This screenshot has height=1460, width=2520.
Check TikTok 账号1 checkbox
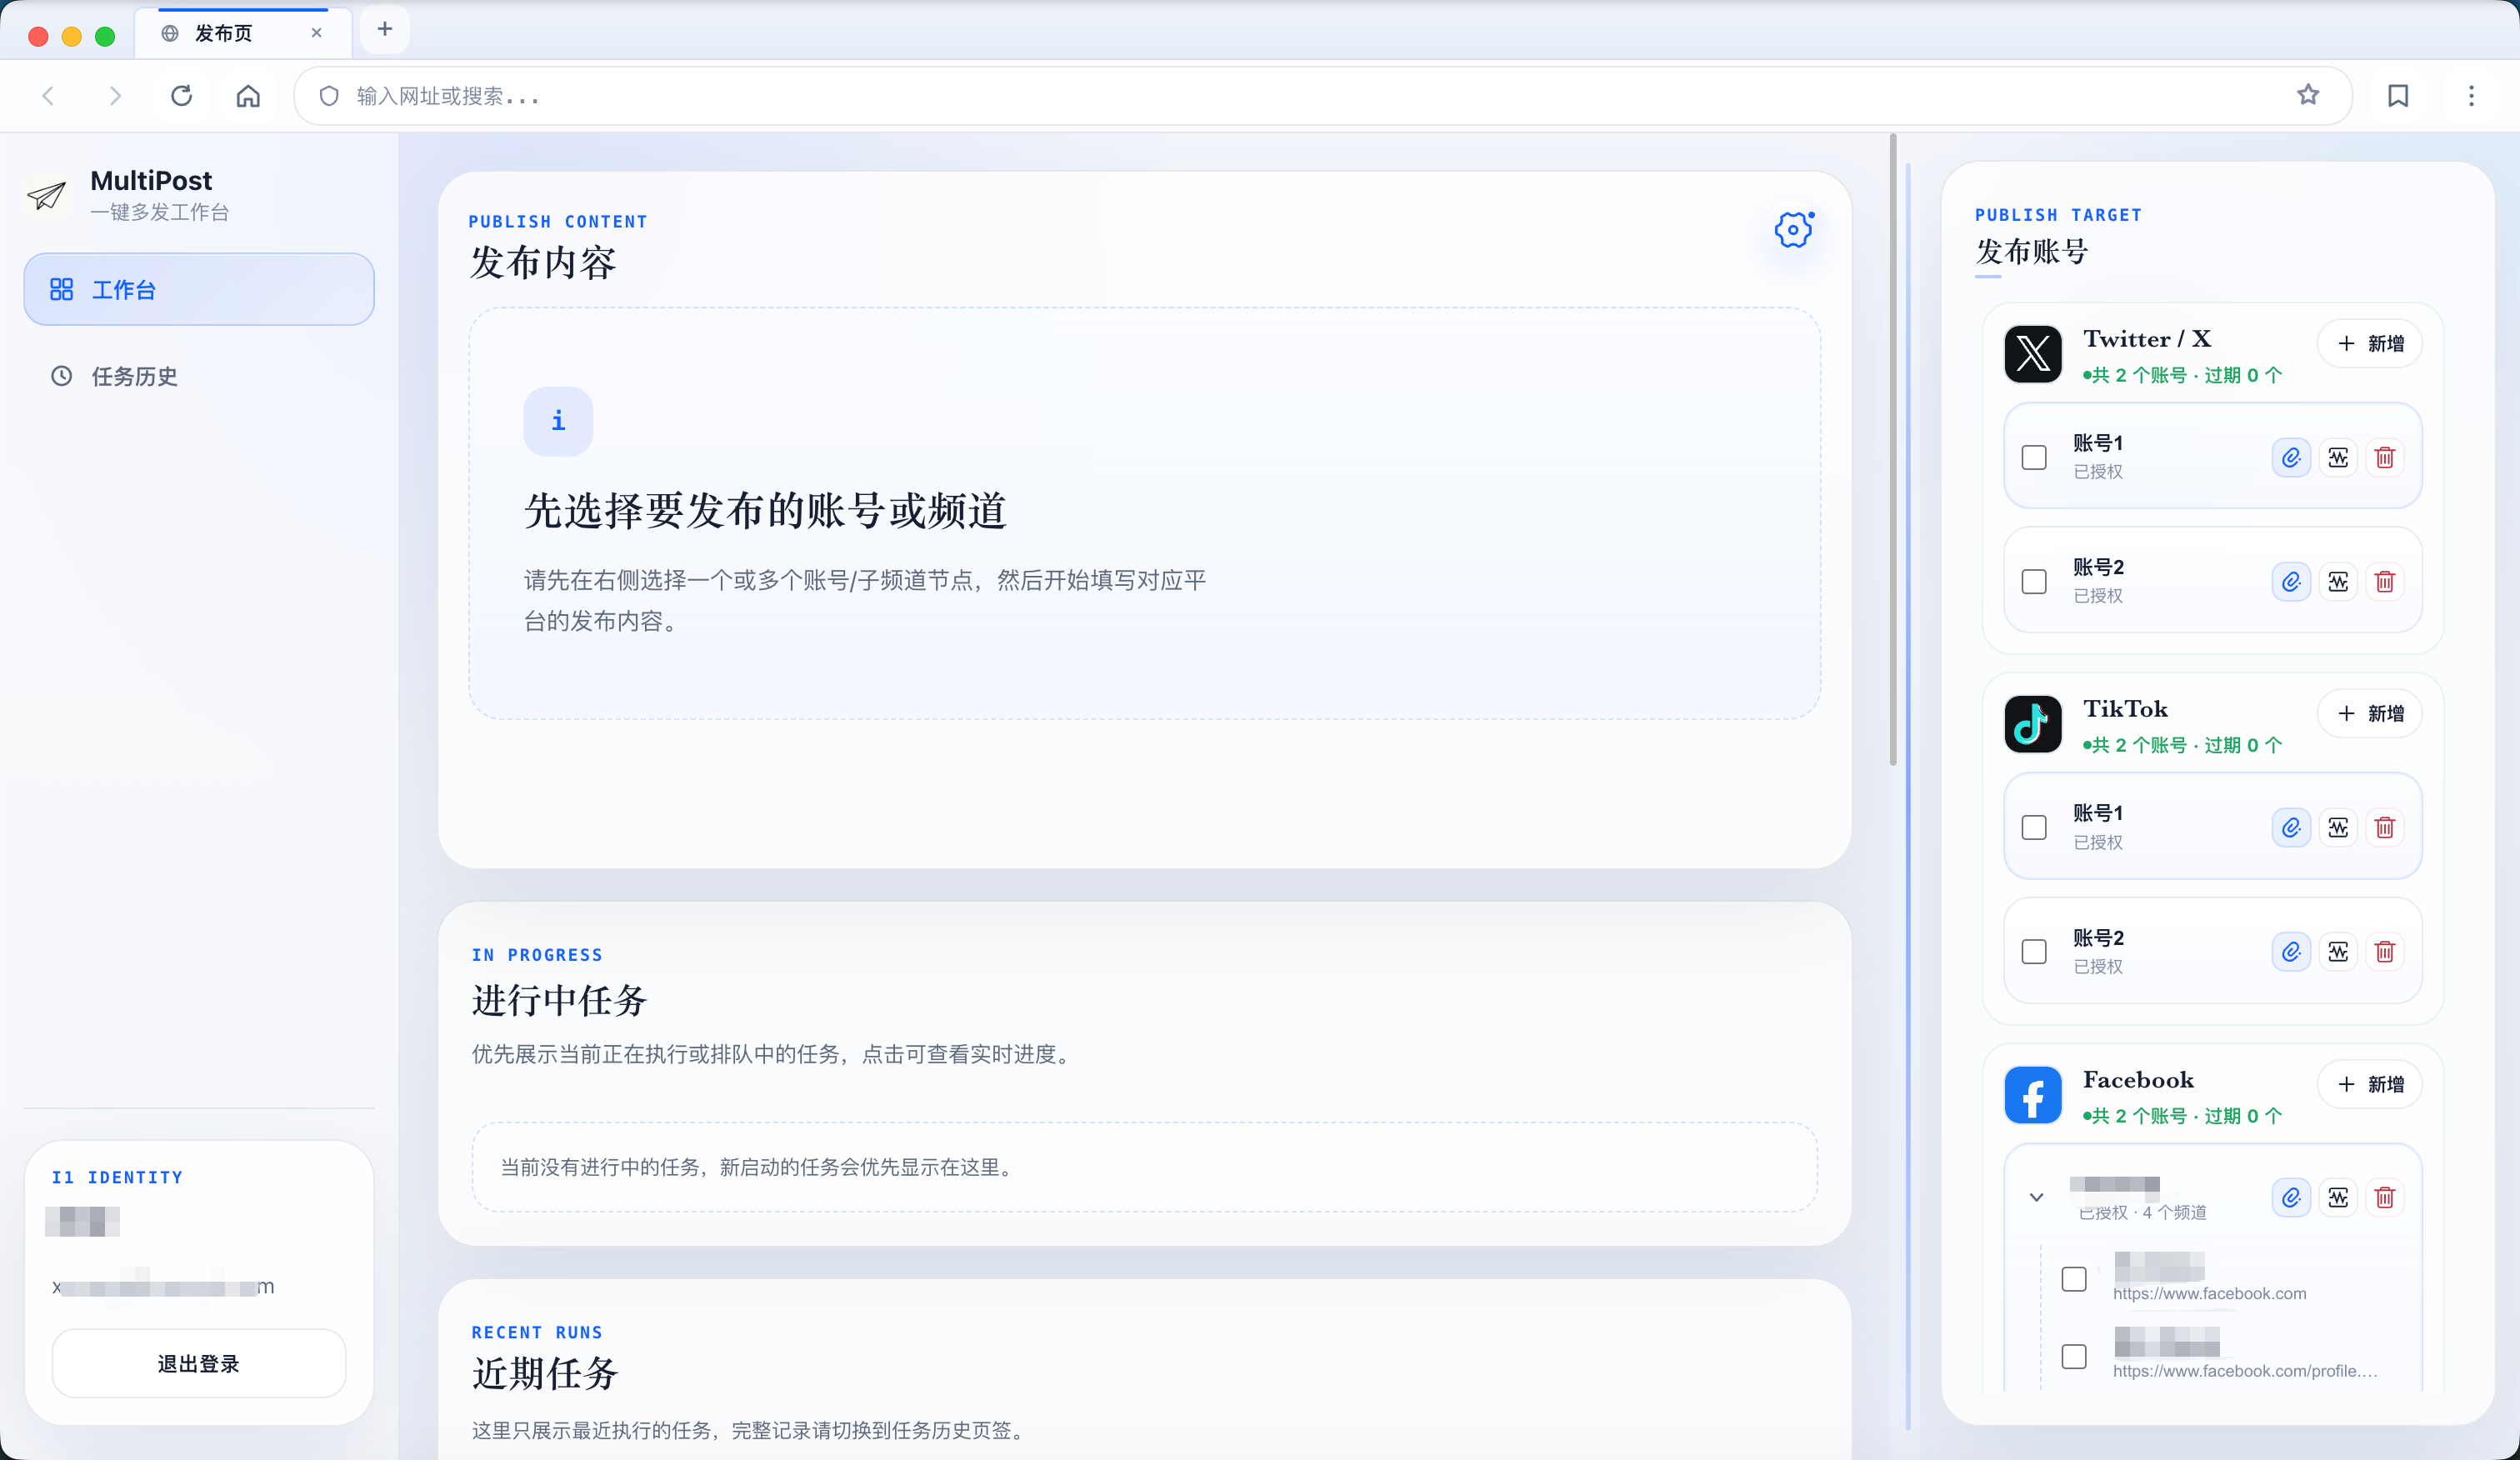tap(2034, 828)
